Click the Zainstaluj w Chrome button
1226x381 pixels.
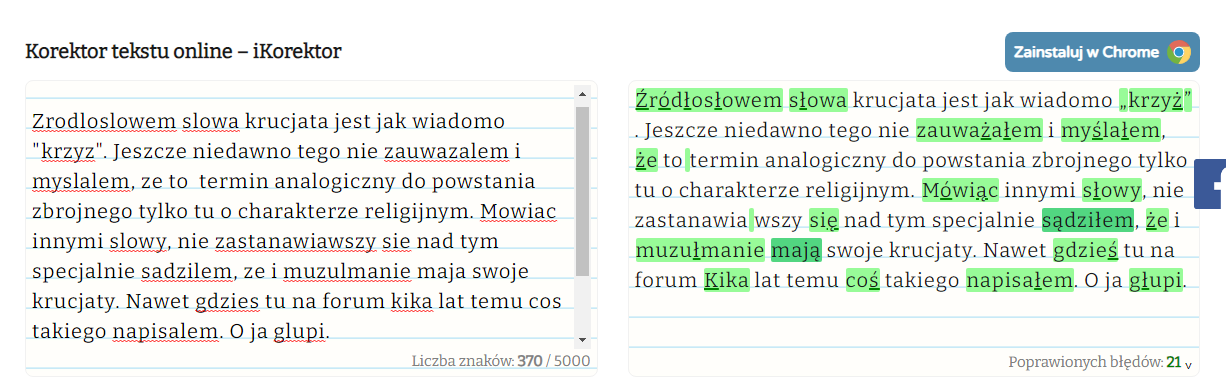[x=1102, y=52]
